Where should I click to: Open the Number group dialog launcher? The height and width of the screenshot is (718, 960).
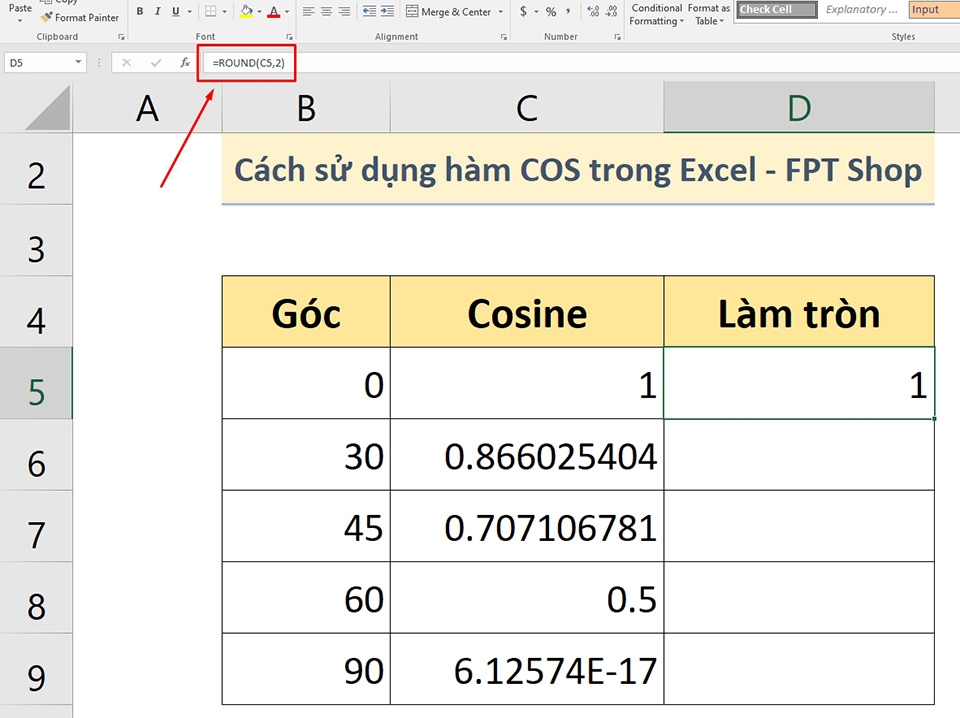pyautogui.click(x=619, y=36)
